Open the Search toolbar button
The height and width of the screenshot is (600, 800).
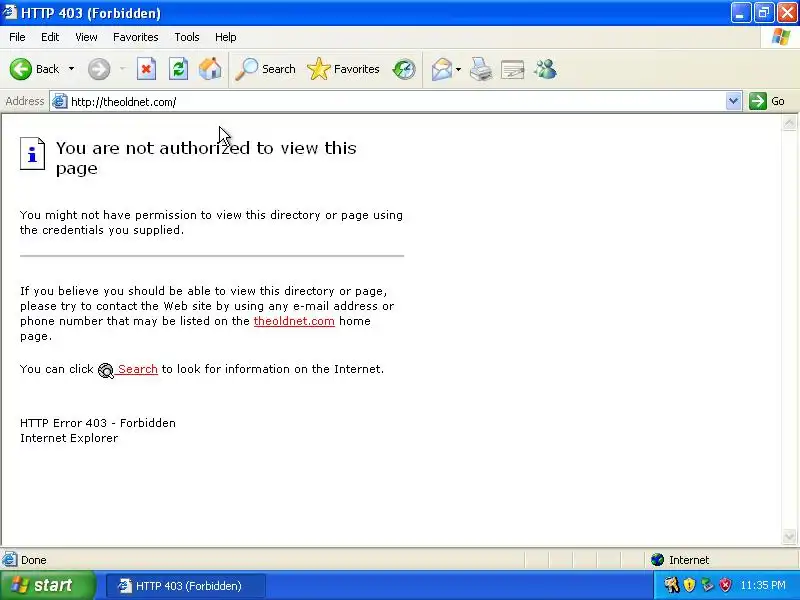(265, 69)
